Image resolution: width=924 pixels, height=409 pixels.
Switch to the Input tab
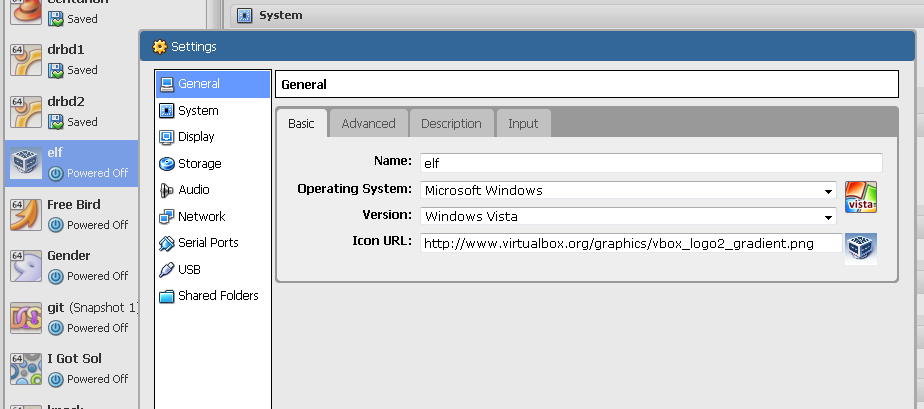tap(523, 124)
